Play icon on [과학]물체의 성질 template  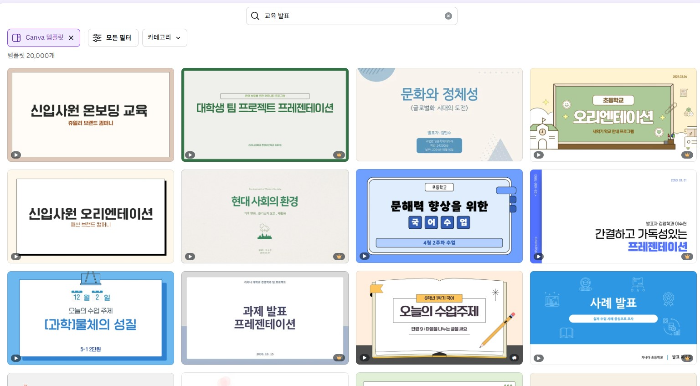[16, 358]
